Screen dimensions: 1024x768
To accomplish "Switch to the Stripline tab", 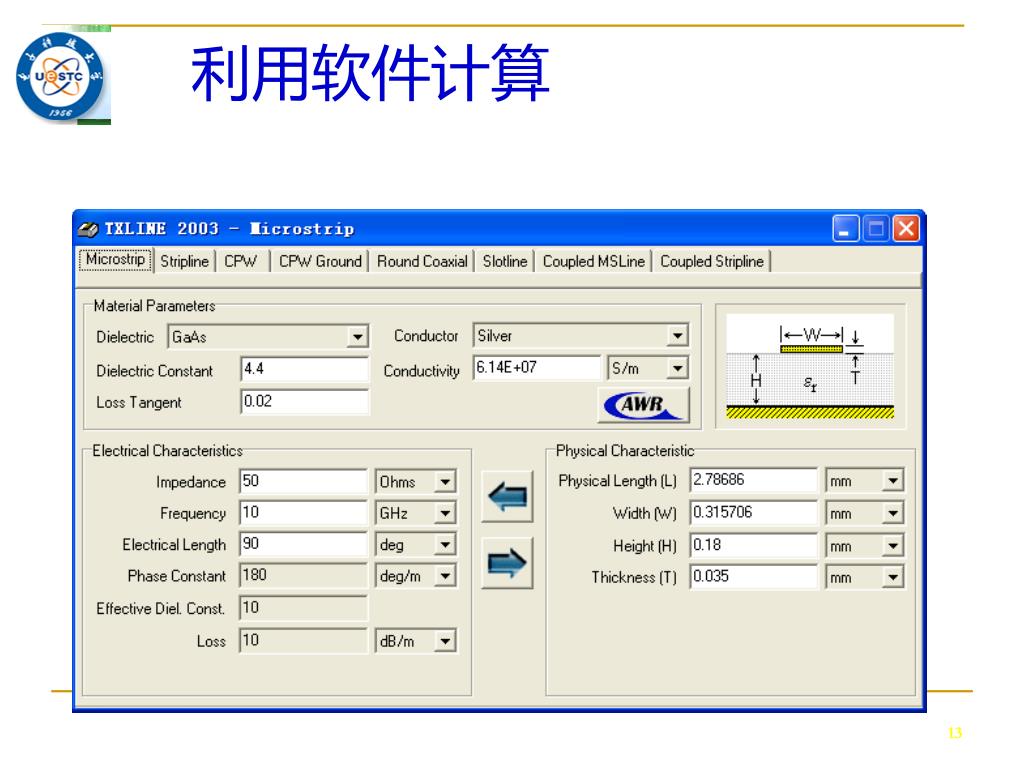I will (x=184, y=261).
